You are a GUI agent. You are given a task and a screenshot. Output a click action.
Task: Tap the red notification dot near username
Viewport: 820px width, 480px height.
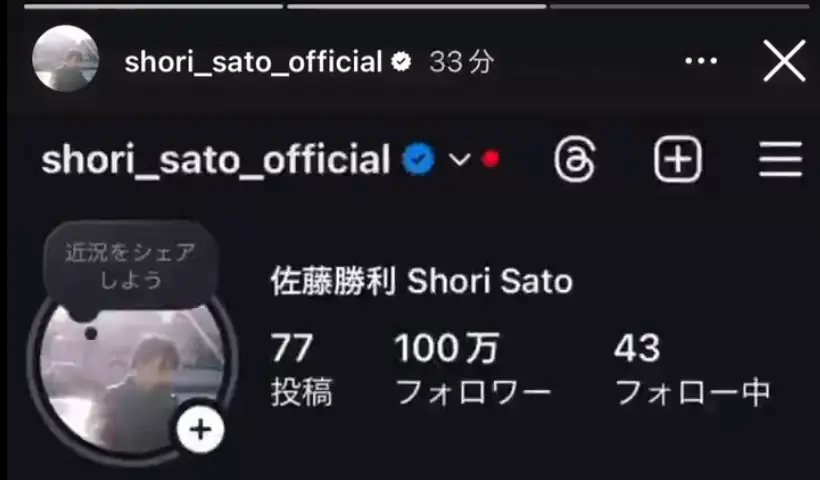point(490,158)
